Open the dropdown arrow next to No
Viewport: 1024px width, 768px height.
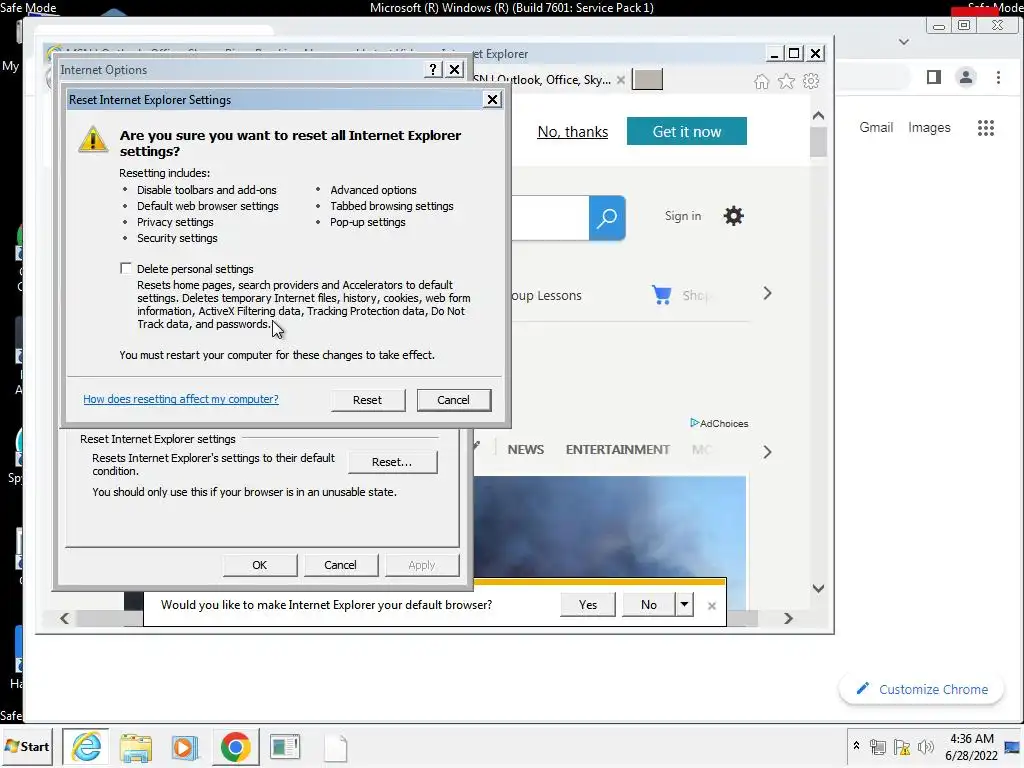[684, 605]
